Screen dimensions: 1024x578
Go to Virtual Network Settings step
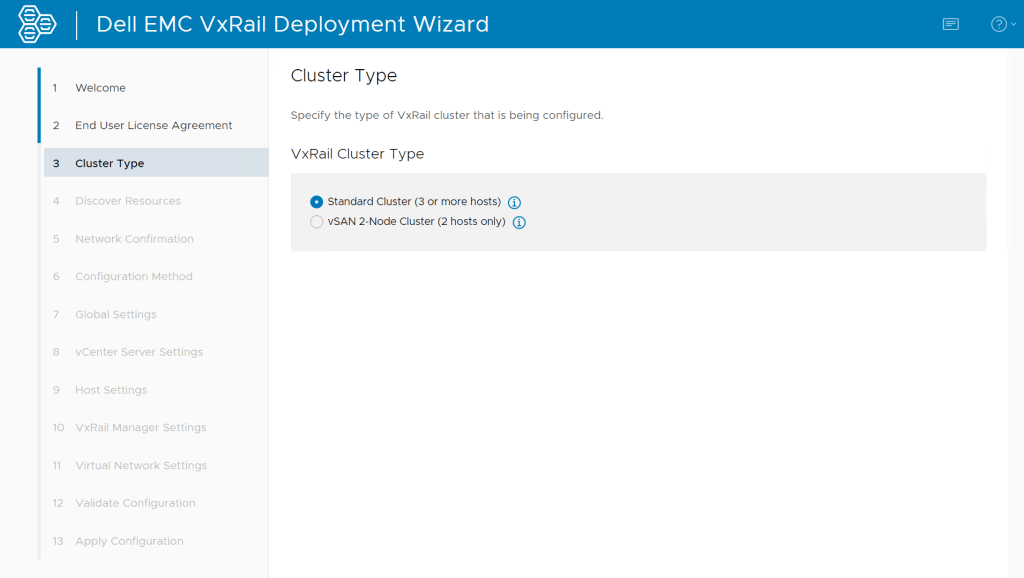[140, 466]
